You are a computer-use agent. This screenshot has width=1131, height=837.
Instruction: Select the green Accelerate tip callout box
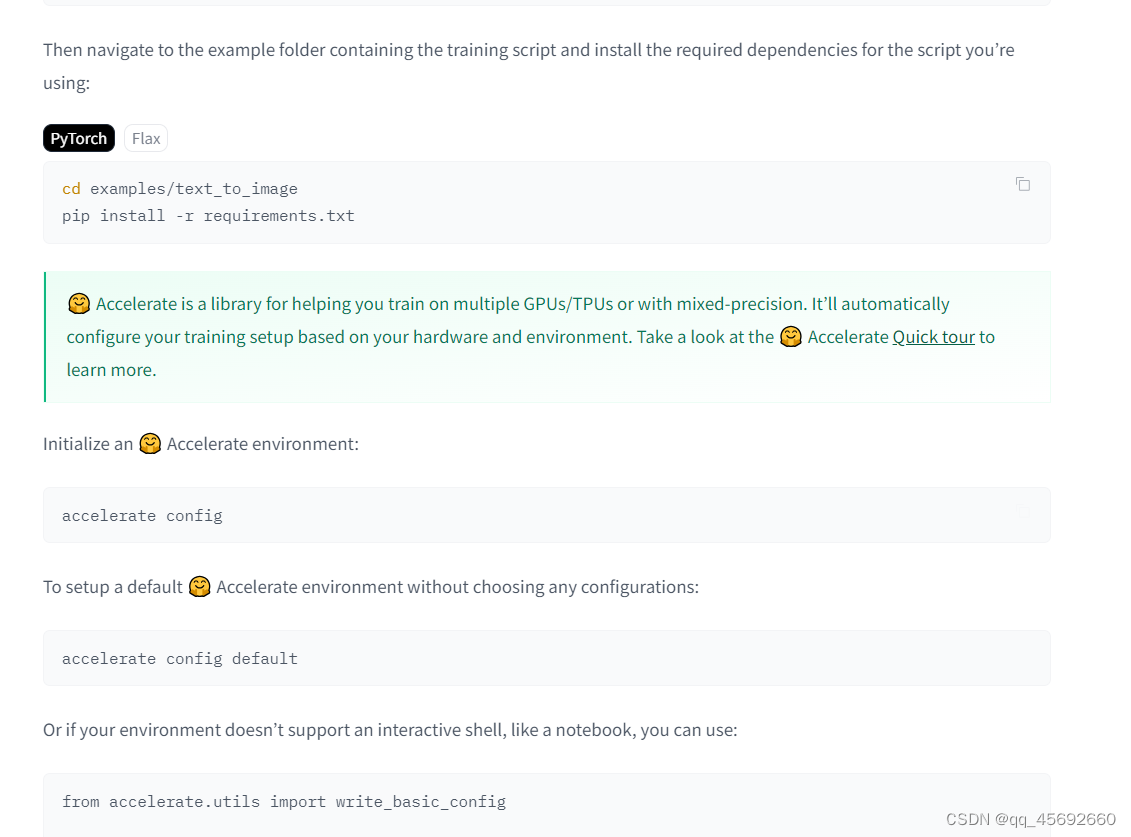(x=546, y=336)
